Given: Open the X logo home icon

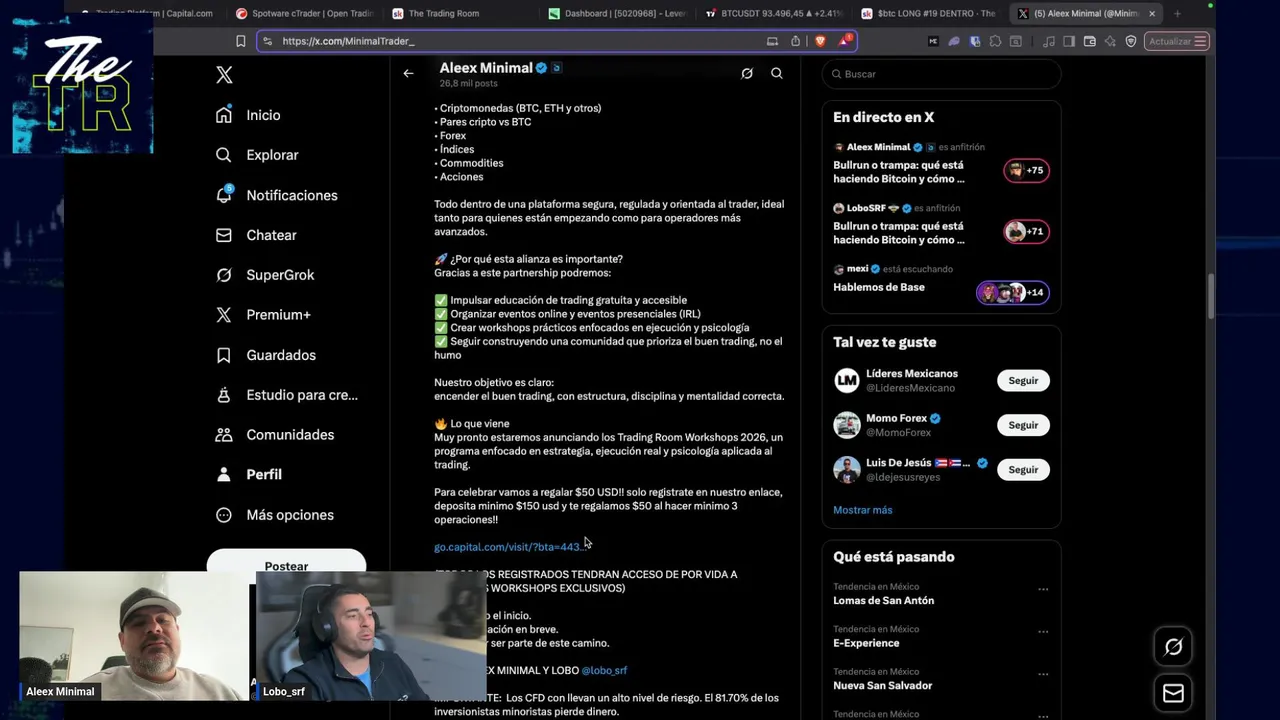Looking at the screenshot, I should [224, 75].
